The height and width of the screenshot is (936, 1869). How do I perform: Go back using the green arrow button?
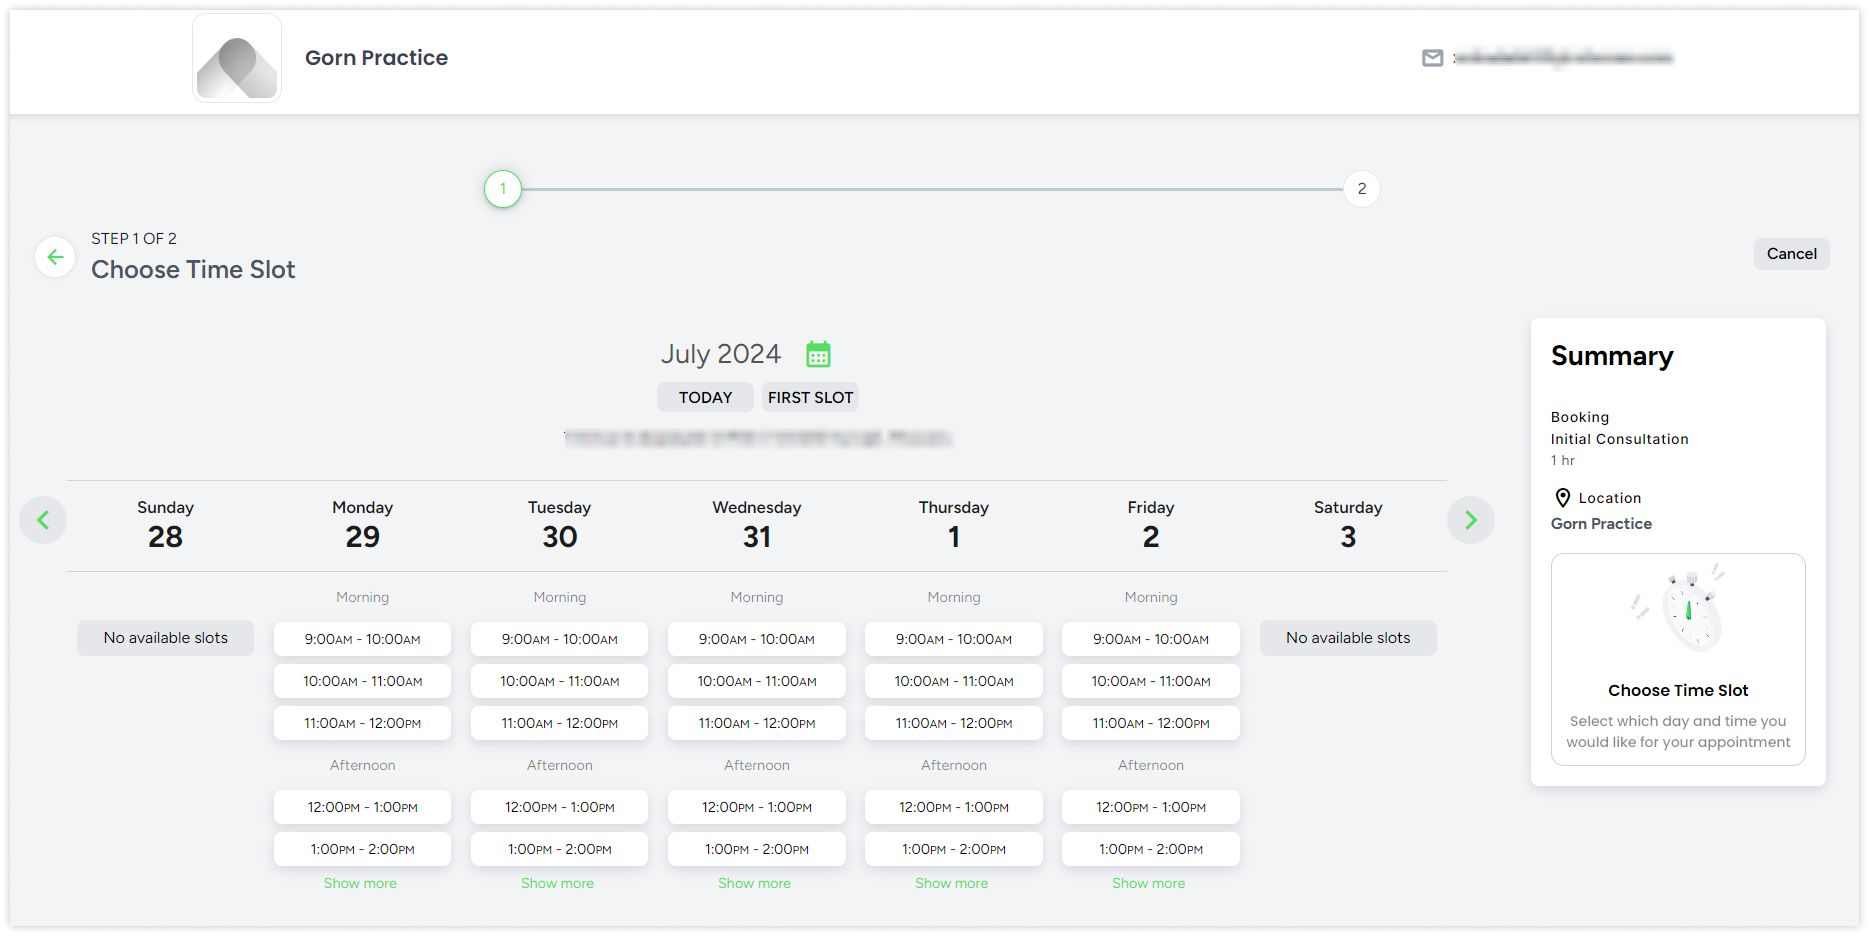coord(55,257)
